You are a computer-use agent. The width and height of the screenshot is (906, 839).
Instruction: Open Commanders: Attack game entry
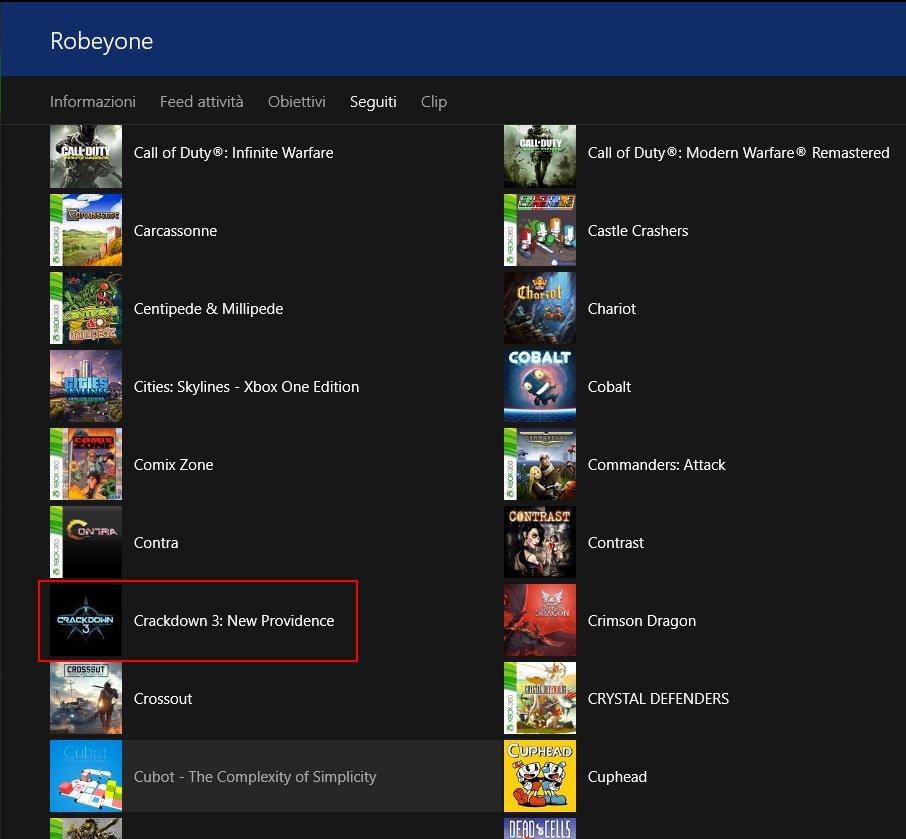(656, 465)
